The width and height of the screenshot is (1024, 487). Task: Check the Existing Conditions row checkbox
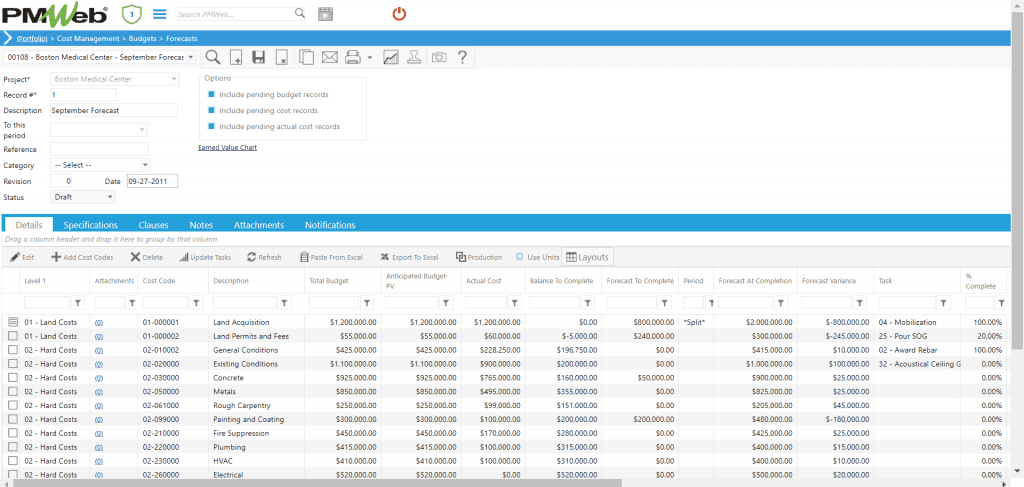click(x=12, y=364)
